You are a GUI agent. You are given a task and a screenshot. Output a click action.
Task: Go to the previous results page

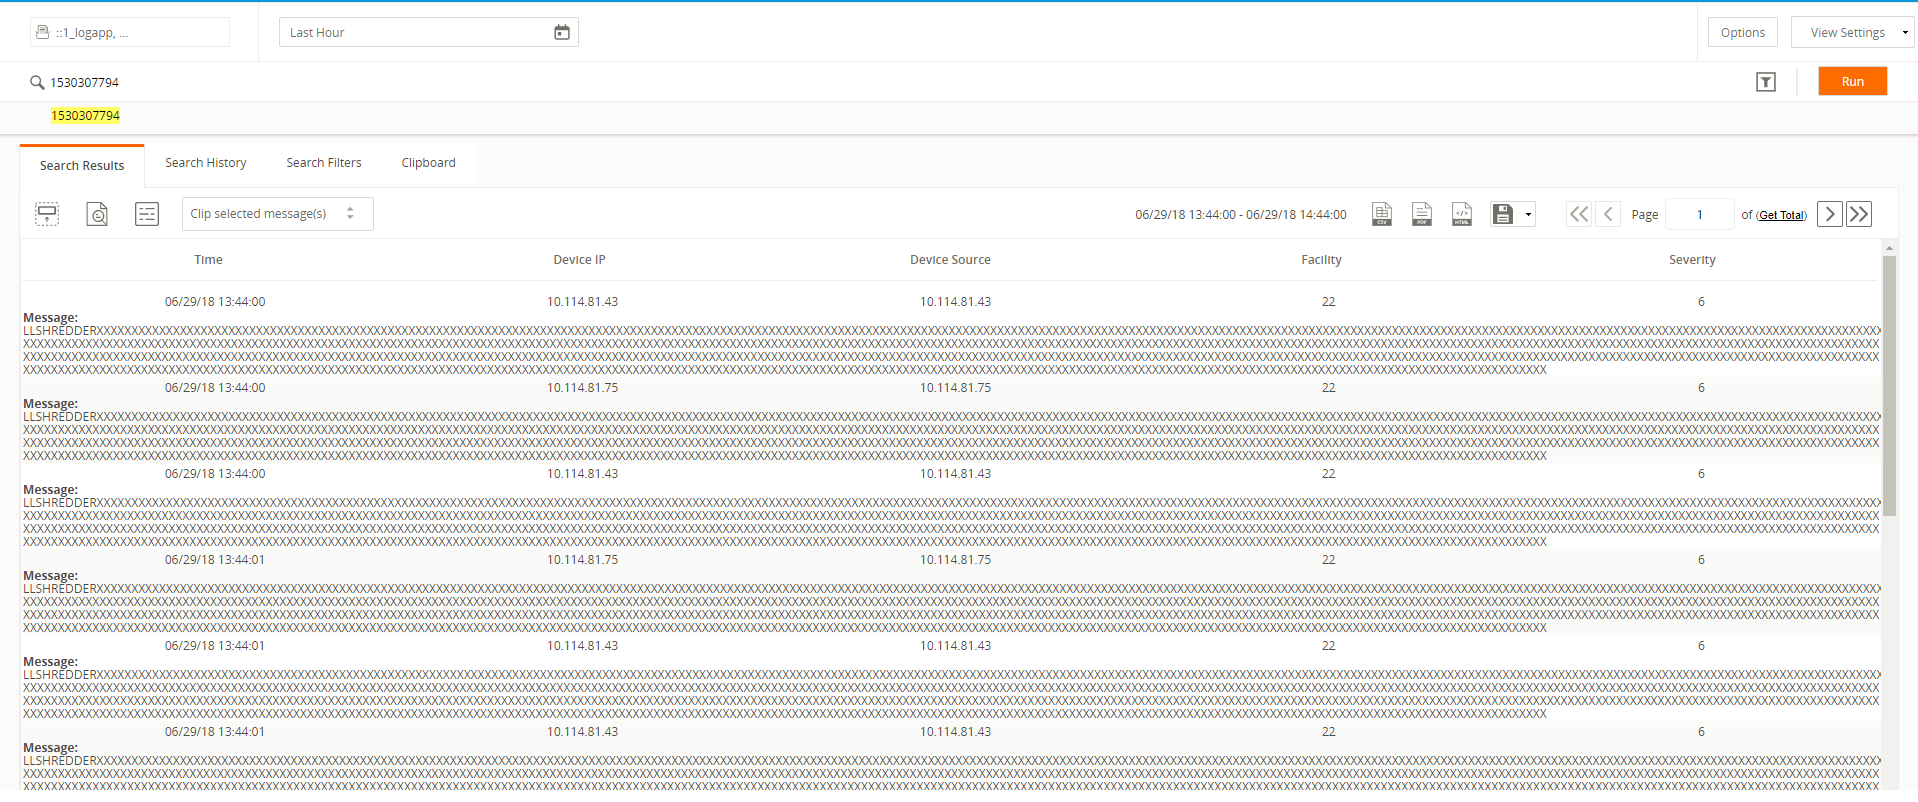[x=1608, y=214]
